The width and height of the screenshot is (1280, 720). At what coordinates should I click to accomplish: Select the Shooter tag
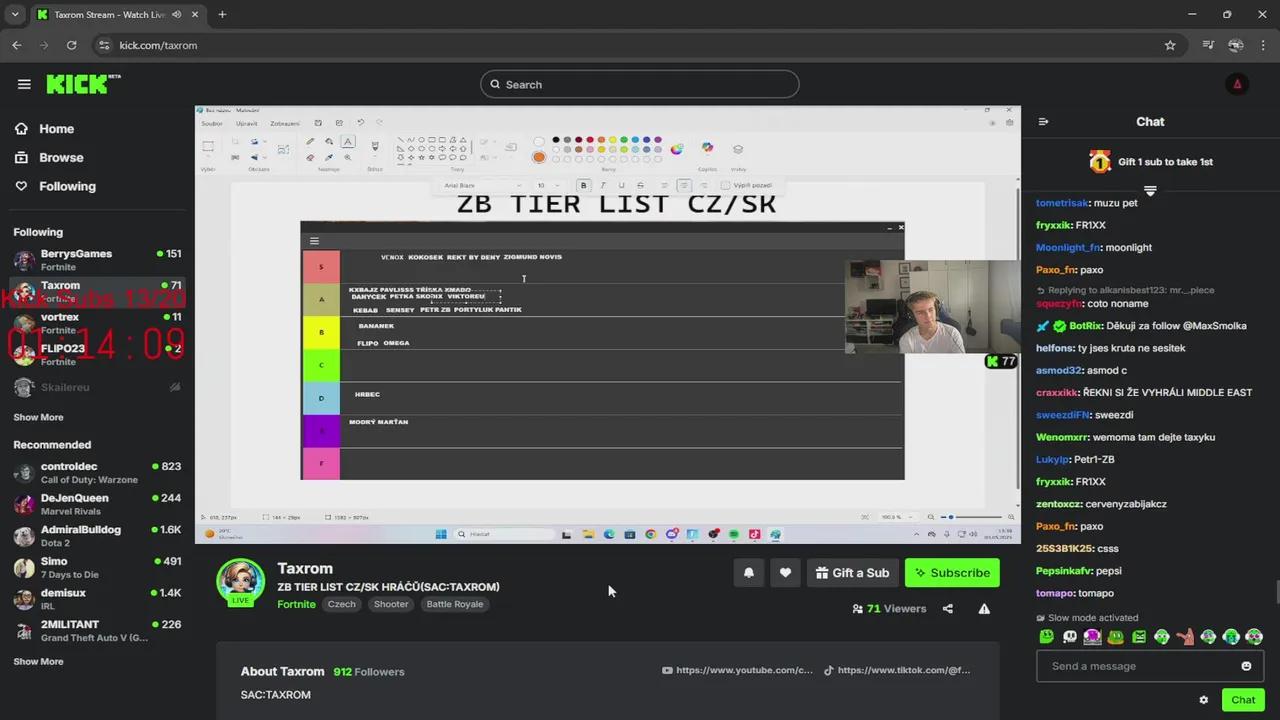pyautogui.click(x=391, y=605)
